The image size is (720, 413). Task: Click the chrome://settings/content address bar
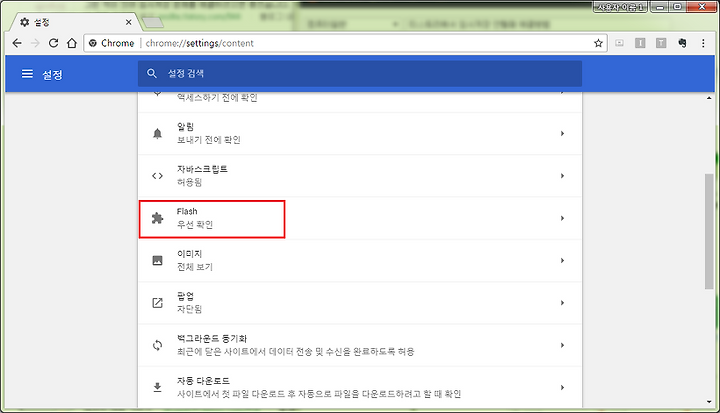tap(343, 43)
